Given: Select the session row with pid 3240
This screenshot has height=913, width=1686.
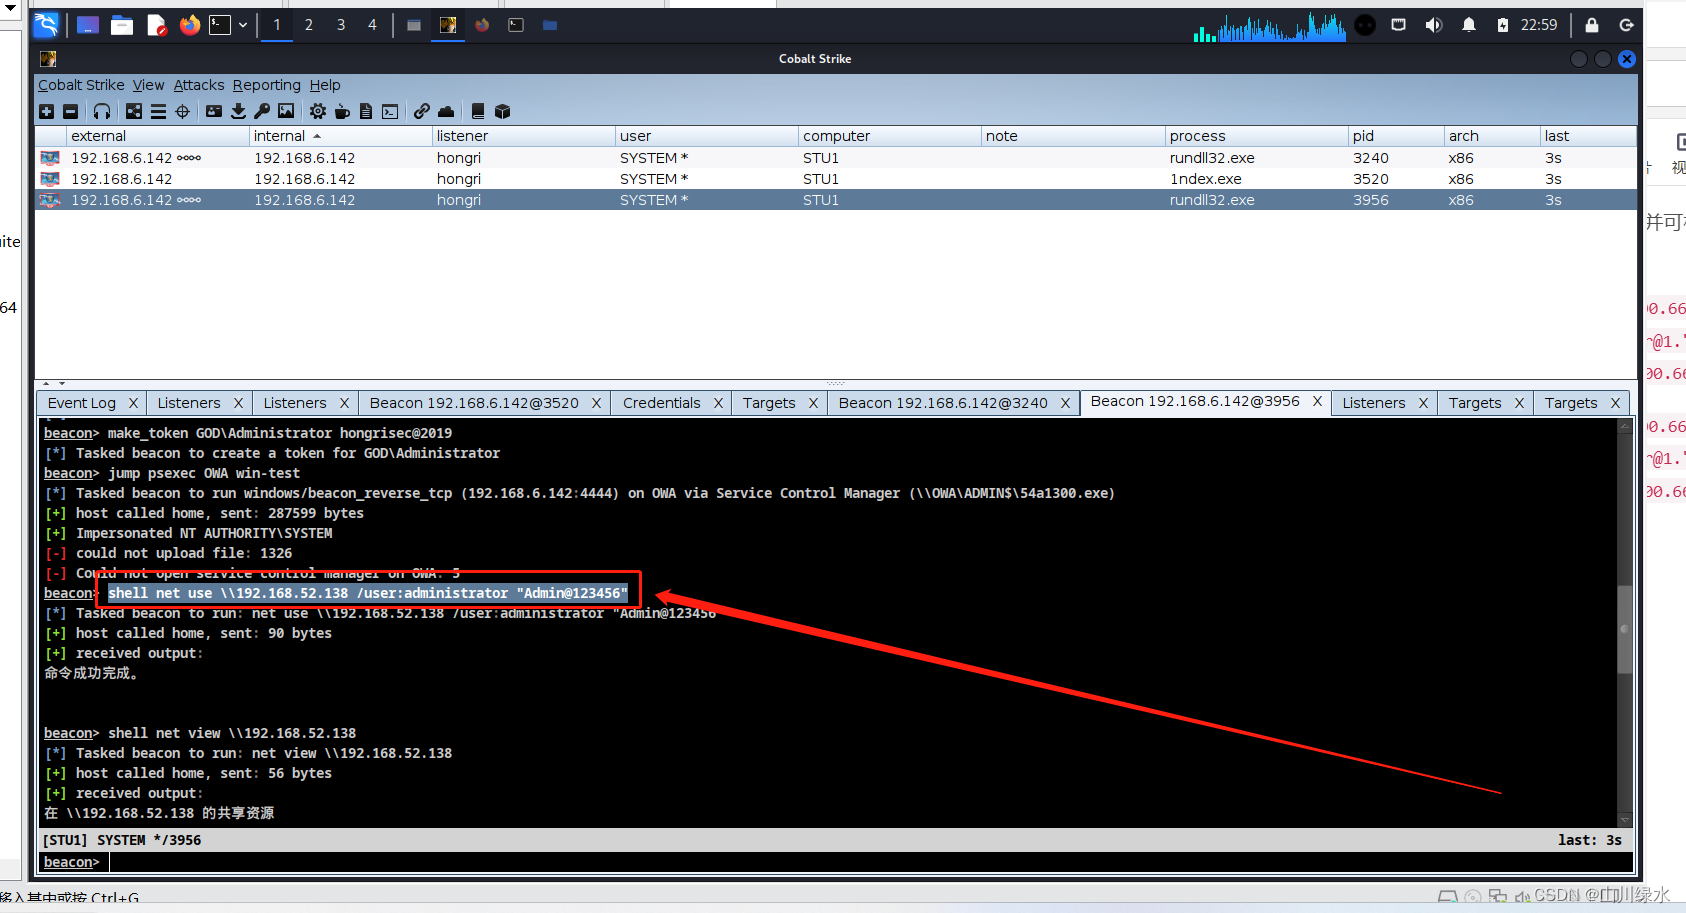Looking at the screenshot, I should pos(836,158).
